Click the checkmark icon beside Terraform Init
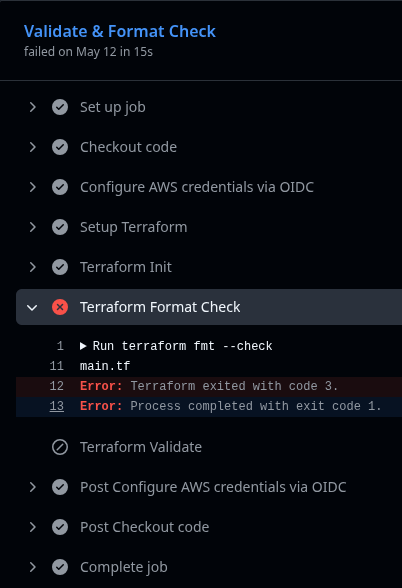This screenshot has height=588, width=402. click(x=60, y=267)
